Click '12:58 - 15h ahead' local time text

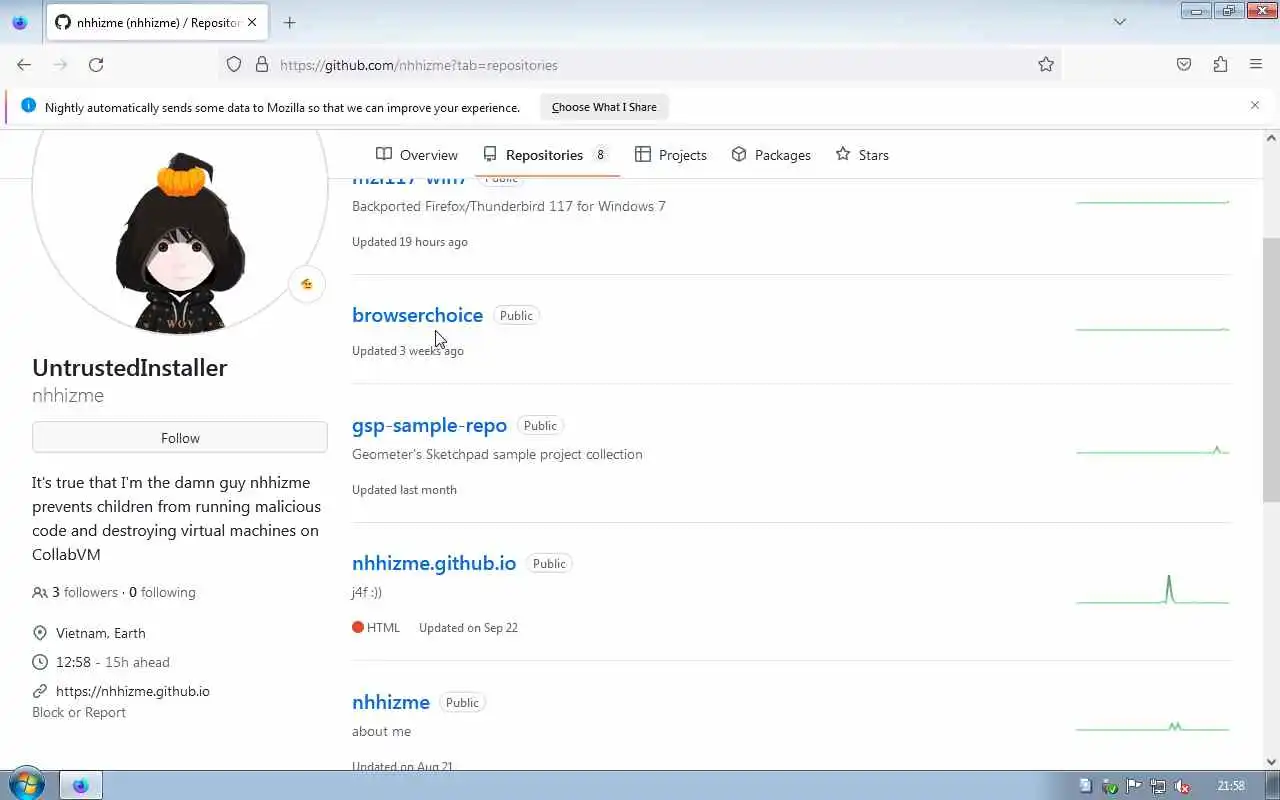pyautogui.click(x=113, y=662)
